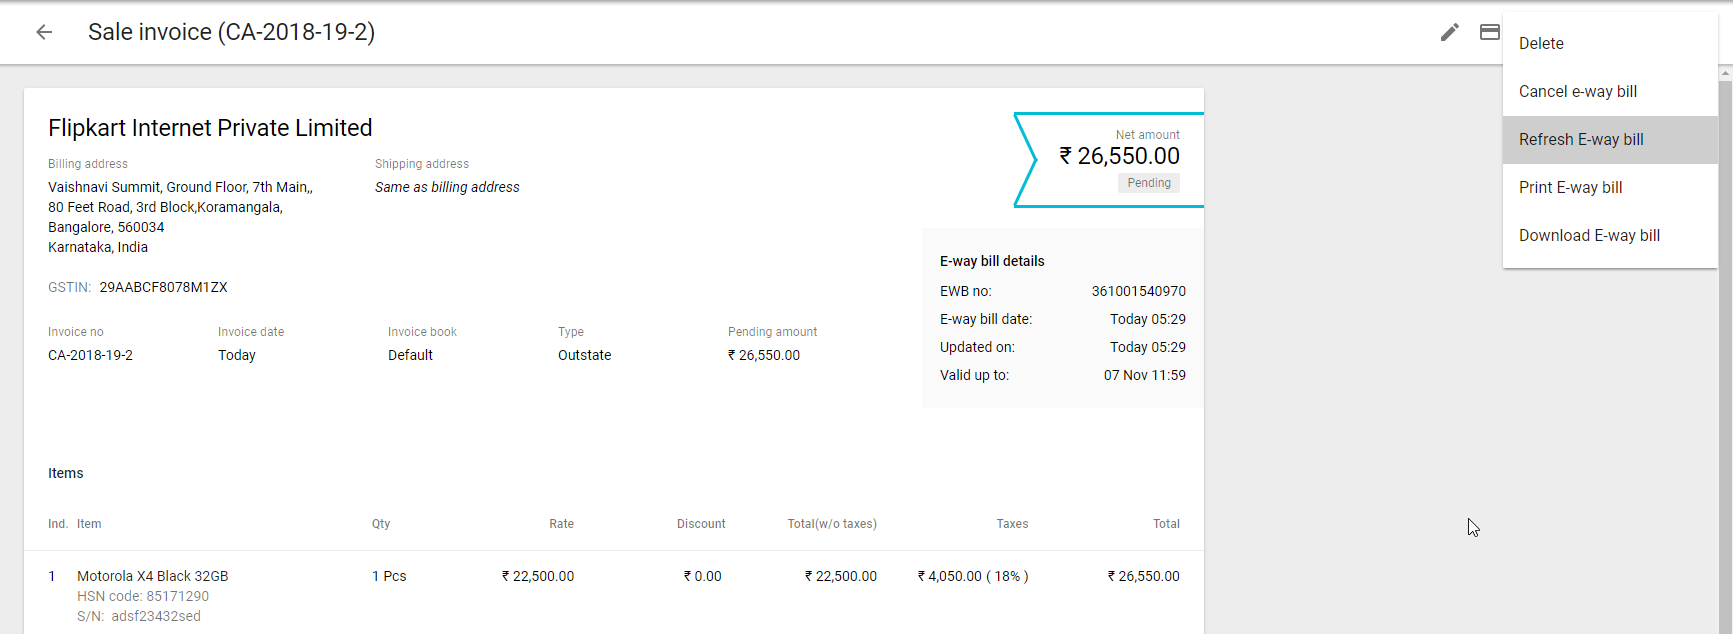This screenshot has width=1733, height=634.
Task: Select Refresh E-way bill
Action: pos(1610,140)
